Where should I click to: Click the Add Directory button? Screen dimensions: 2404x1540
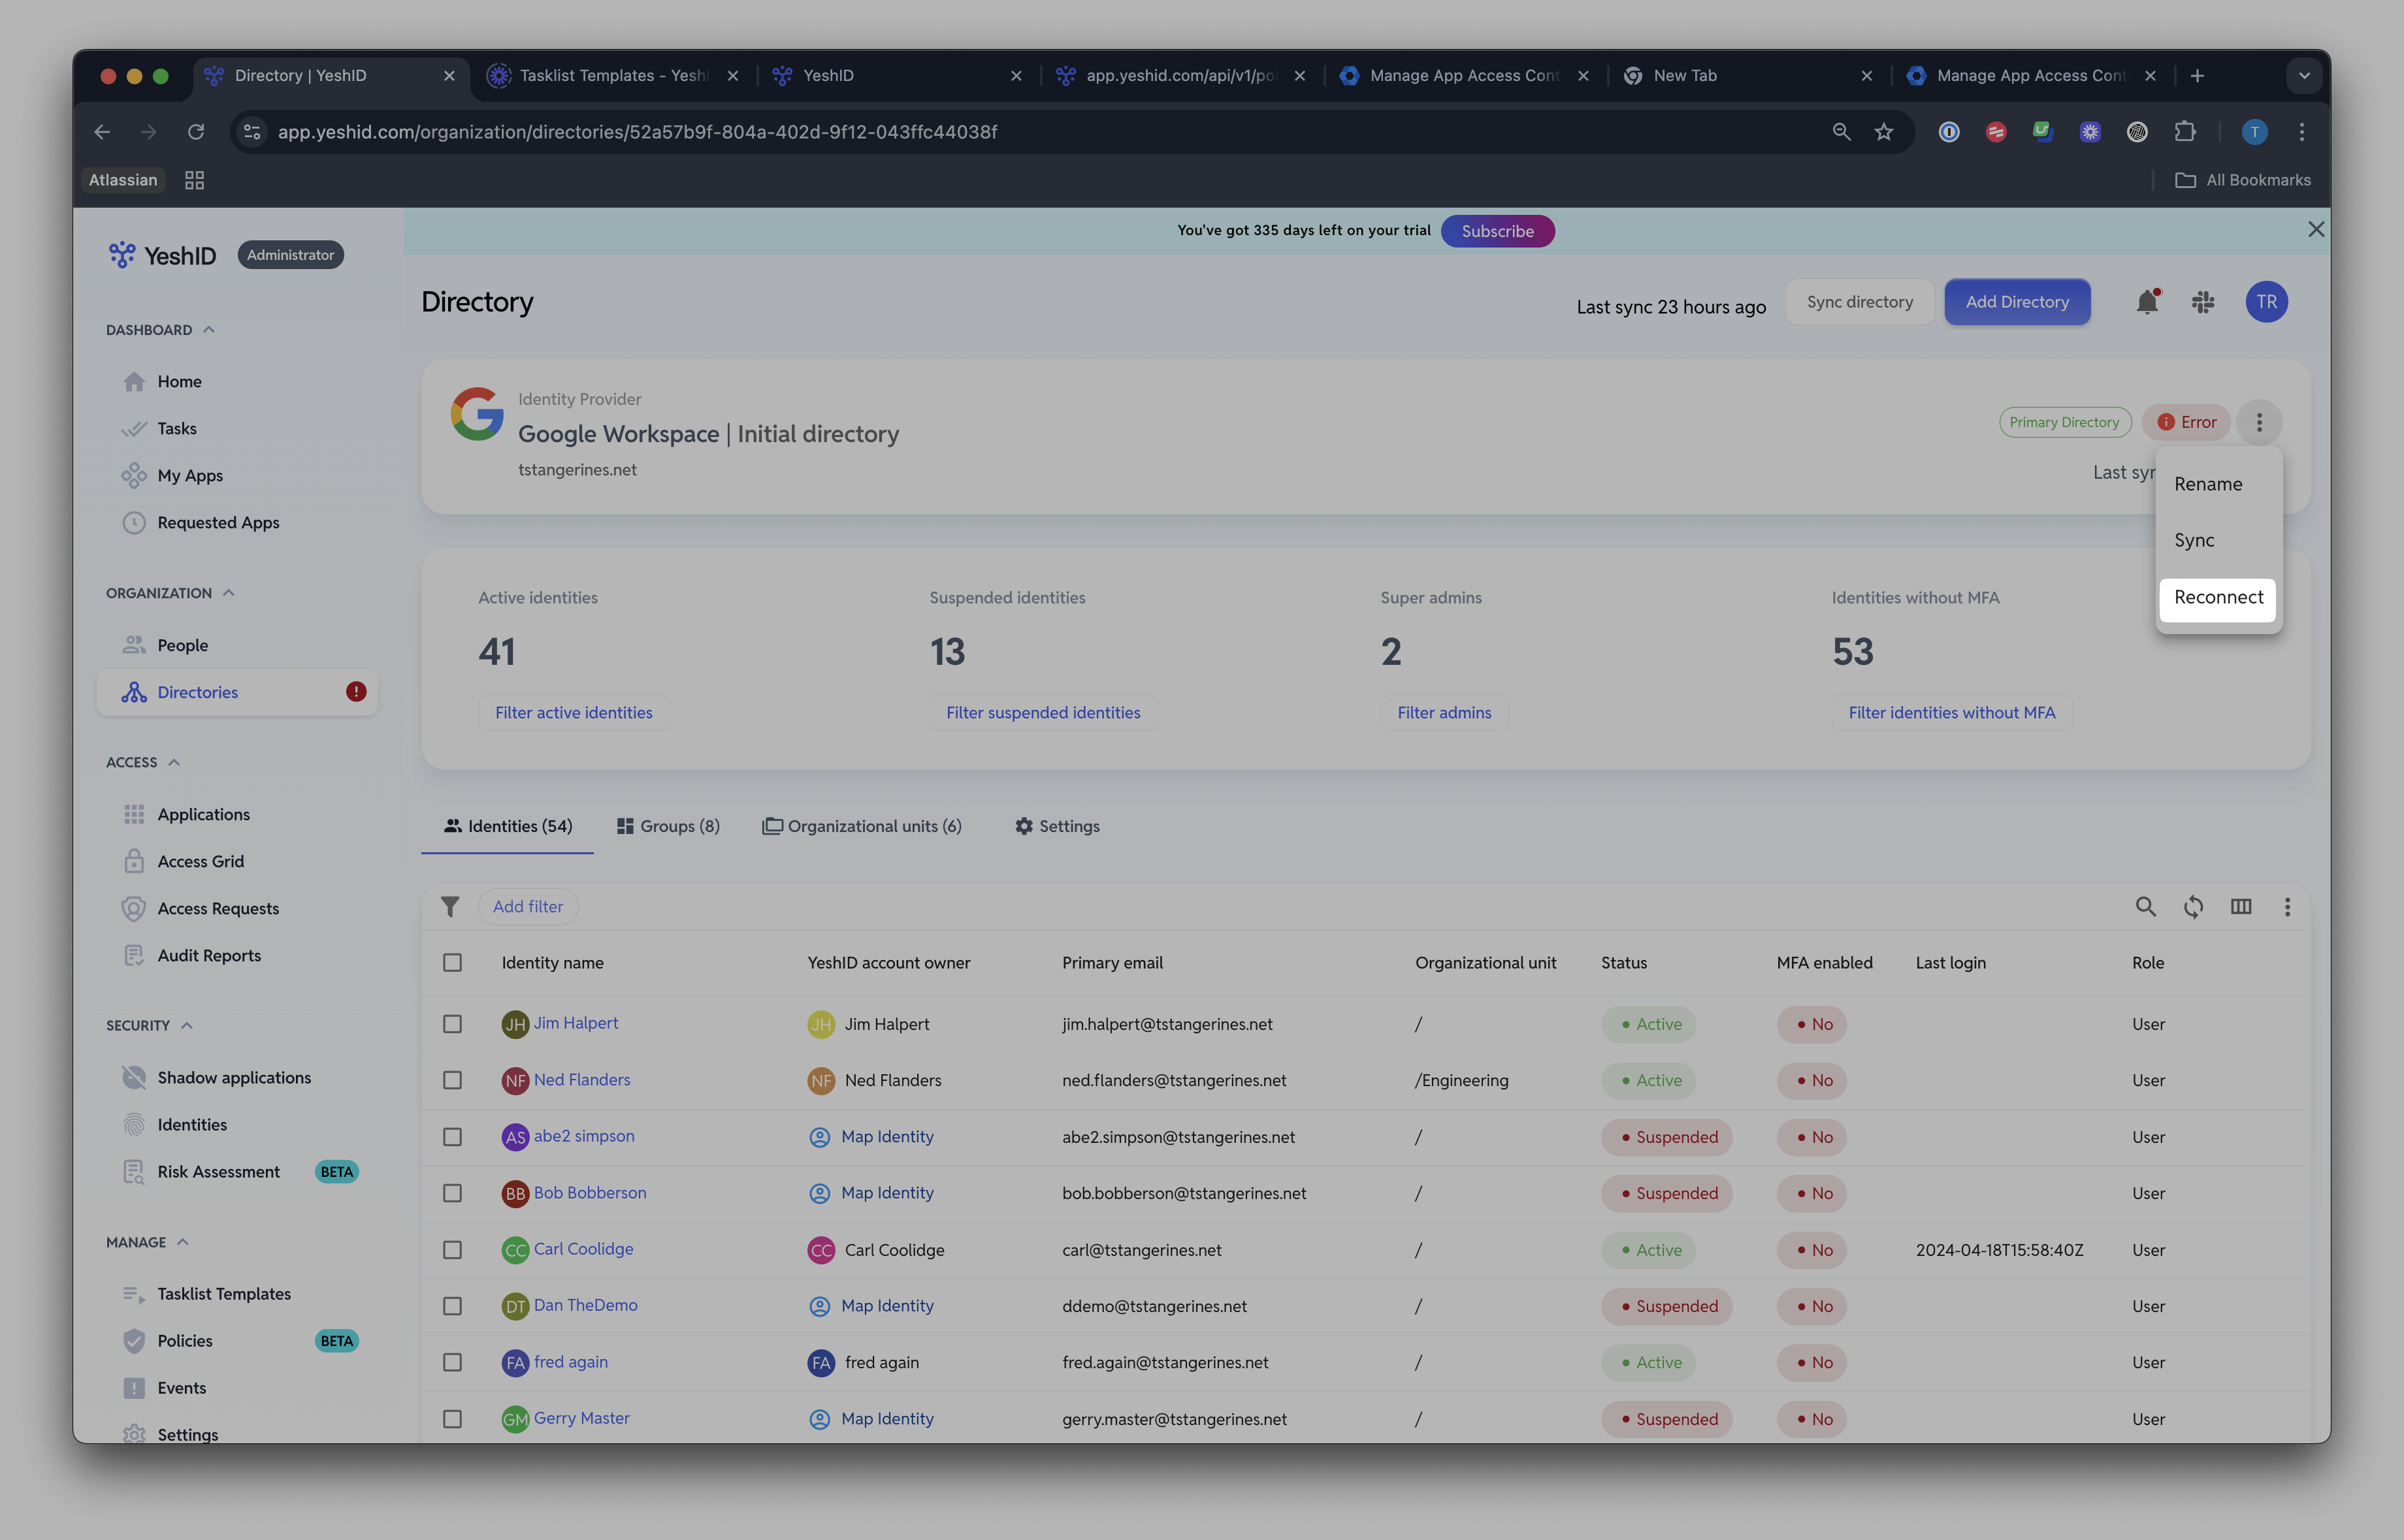(2017, 302)
